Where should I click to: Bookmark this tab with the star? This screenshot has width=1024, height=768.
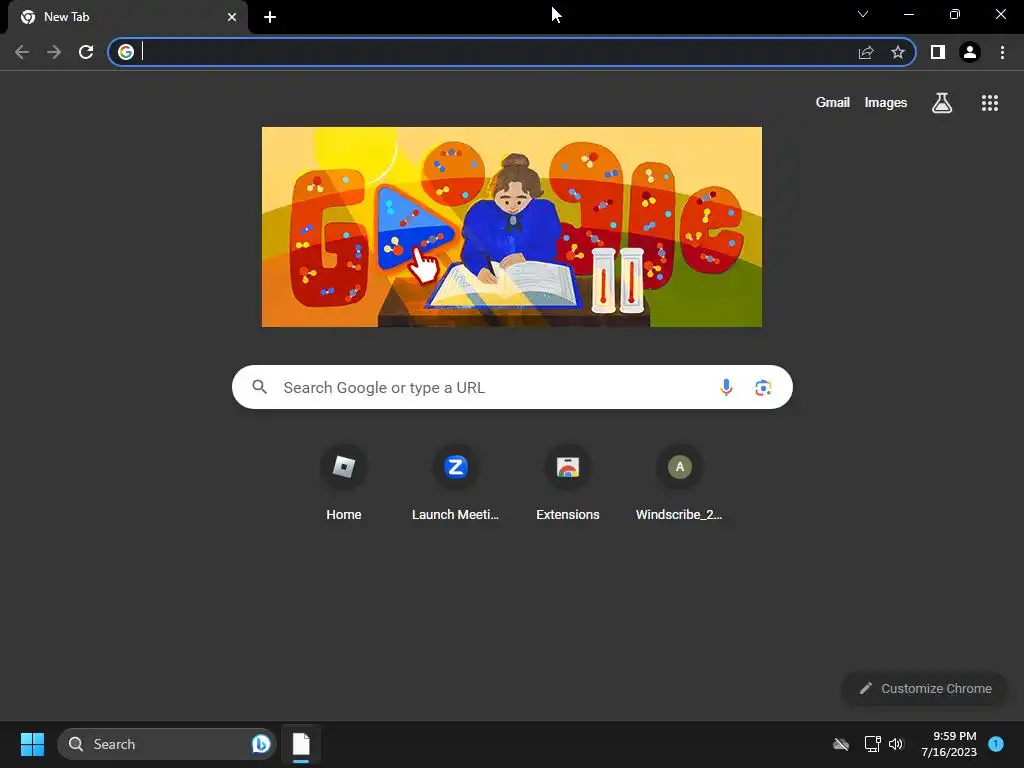898,52
